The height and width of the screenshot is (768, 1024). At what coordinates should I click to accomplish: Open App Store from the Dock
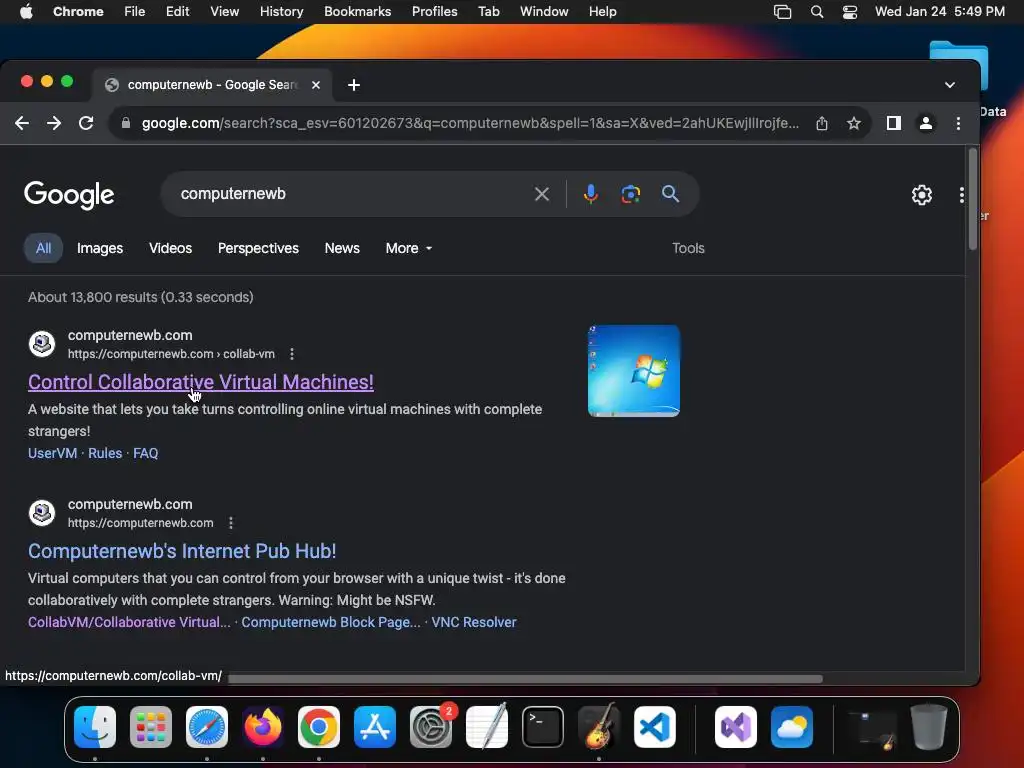click(x=375, y=727)
